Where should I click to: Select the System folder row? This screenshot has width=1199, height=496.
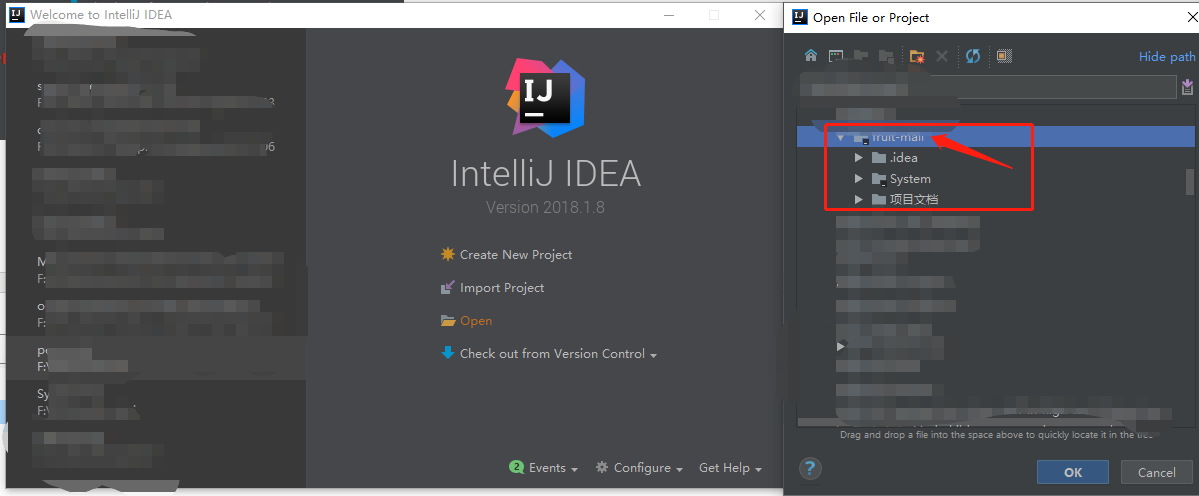coord(996,179)
